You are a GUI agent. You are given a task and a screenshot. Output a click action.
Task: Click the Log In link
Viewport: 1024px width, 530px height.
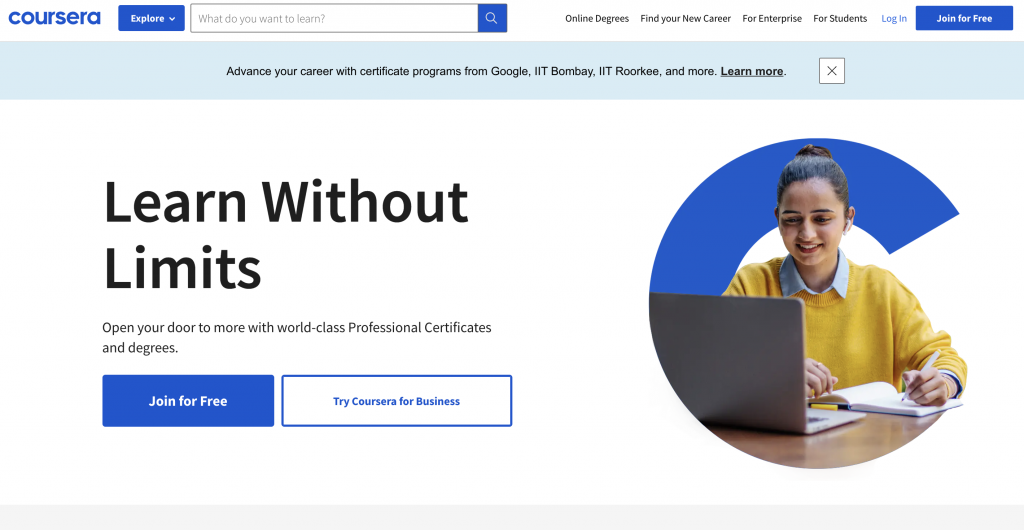(x=894, y=18)
